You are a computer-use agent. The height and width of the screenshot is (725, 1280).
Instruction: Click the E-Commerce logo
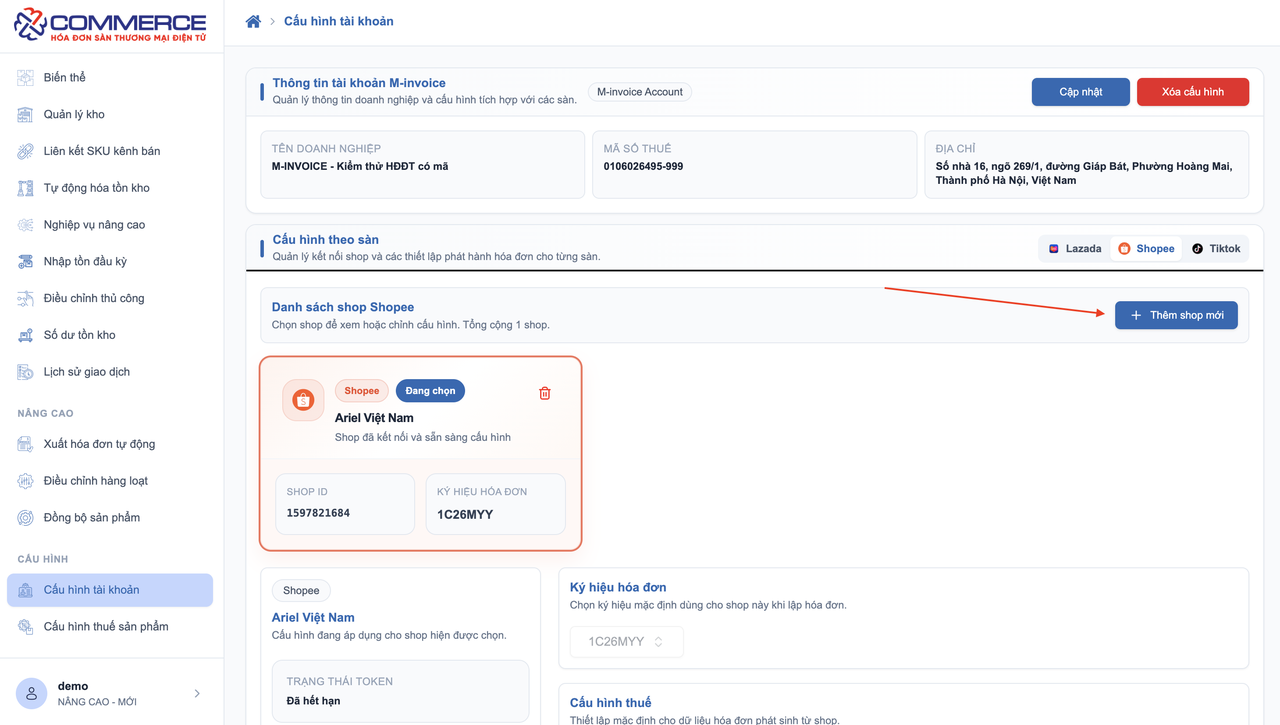click(x=110, y=25)
